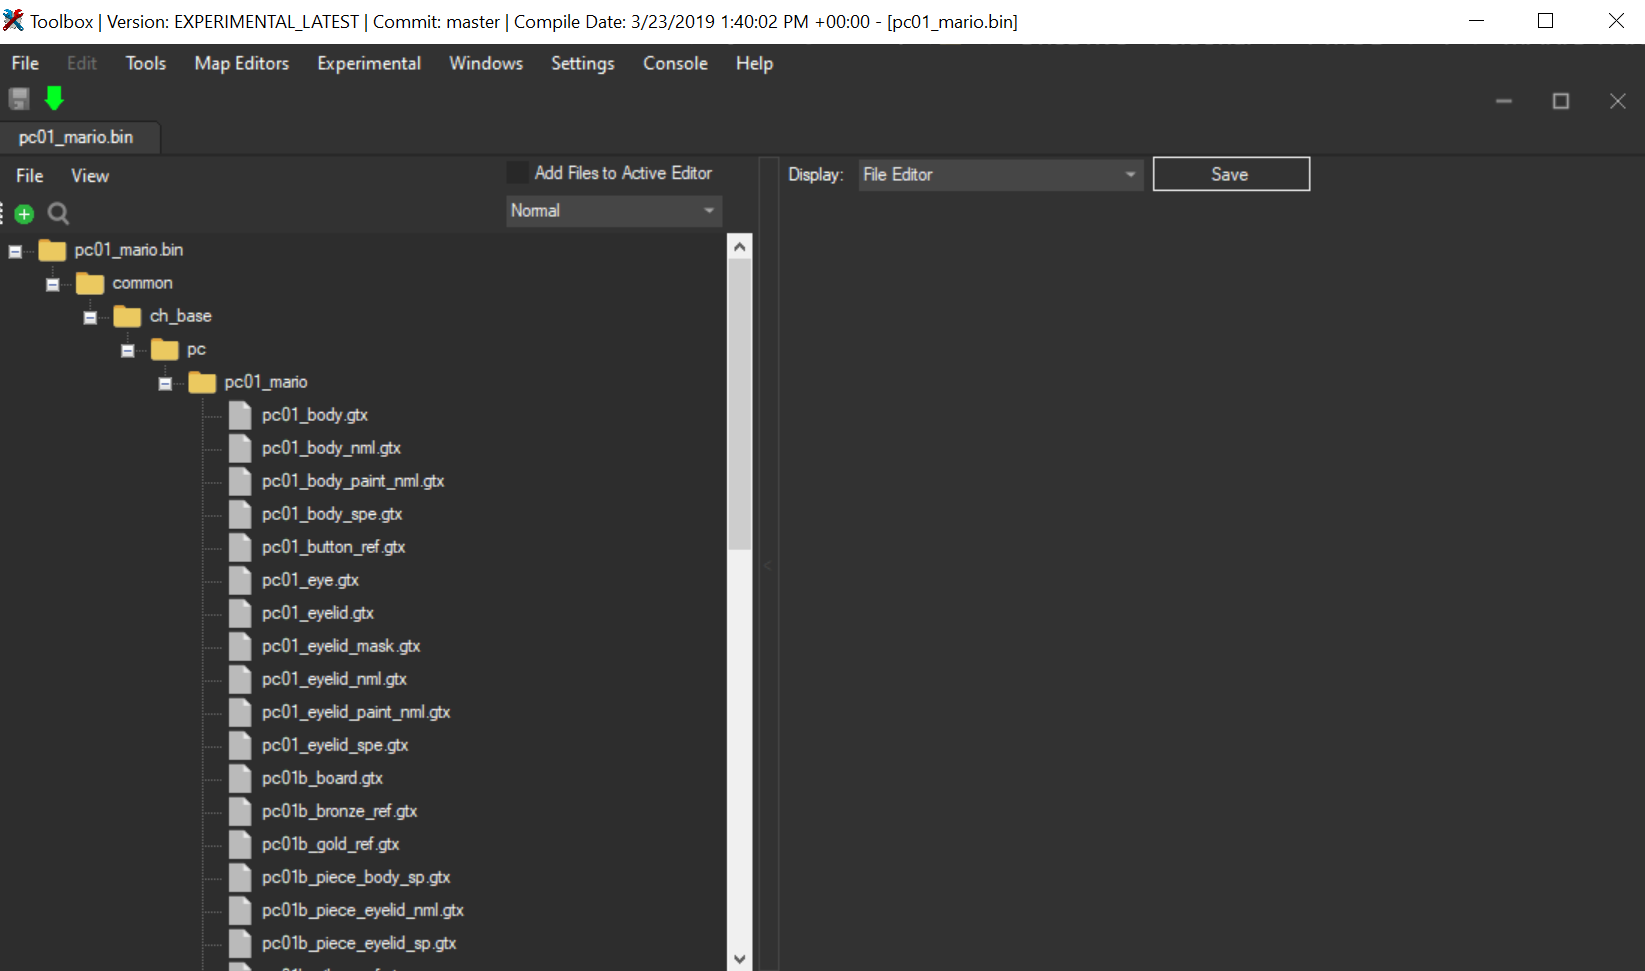This screenshot has height=971, width=1645.
Task: Switch to the pc01_mario.bin tab
Action: [x=80, y=137]
